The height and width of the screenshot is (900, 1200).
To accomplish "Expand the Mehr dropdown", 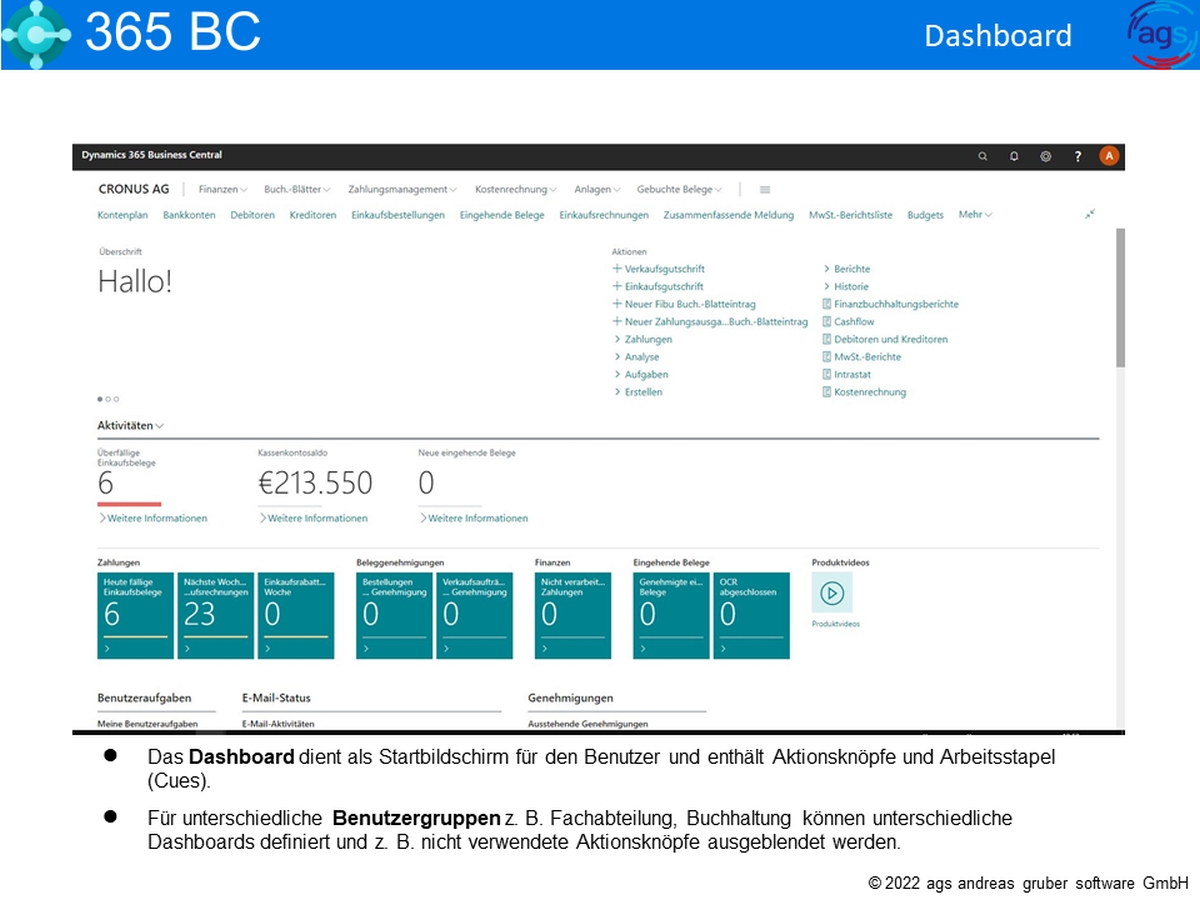I will (x=976, y=214).
